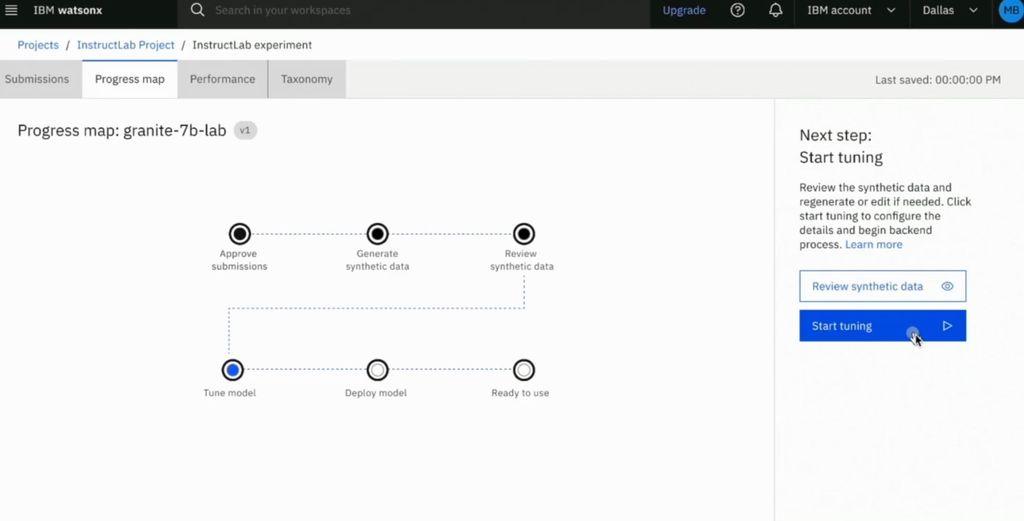This screenshot has width=1024, height=521.
Task: Click the Tune model label
Action: [x=230, y=393]
